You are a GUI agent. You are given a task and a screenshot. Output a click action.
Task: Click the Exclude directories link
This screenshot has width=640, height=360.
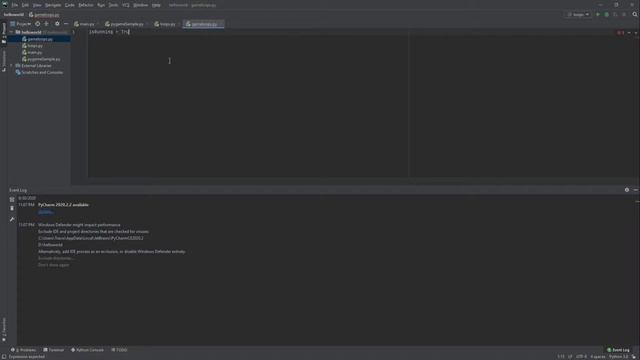[56, 258]
